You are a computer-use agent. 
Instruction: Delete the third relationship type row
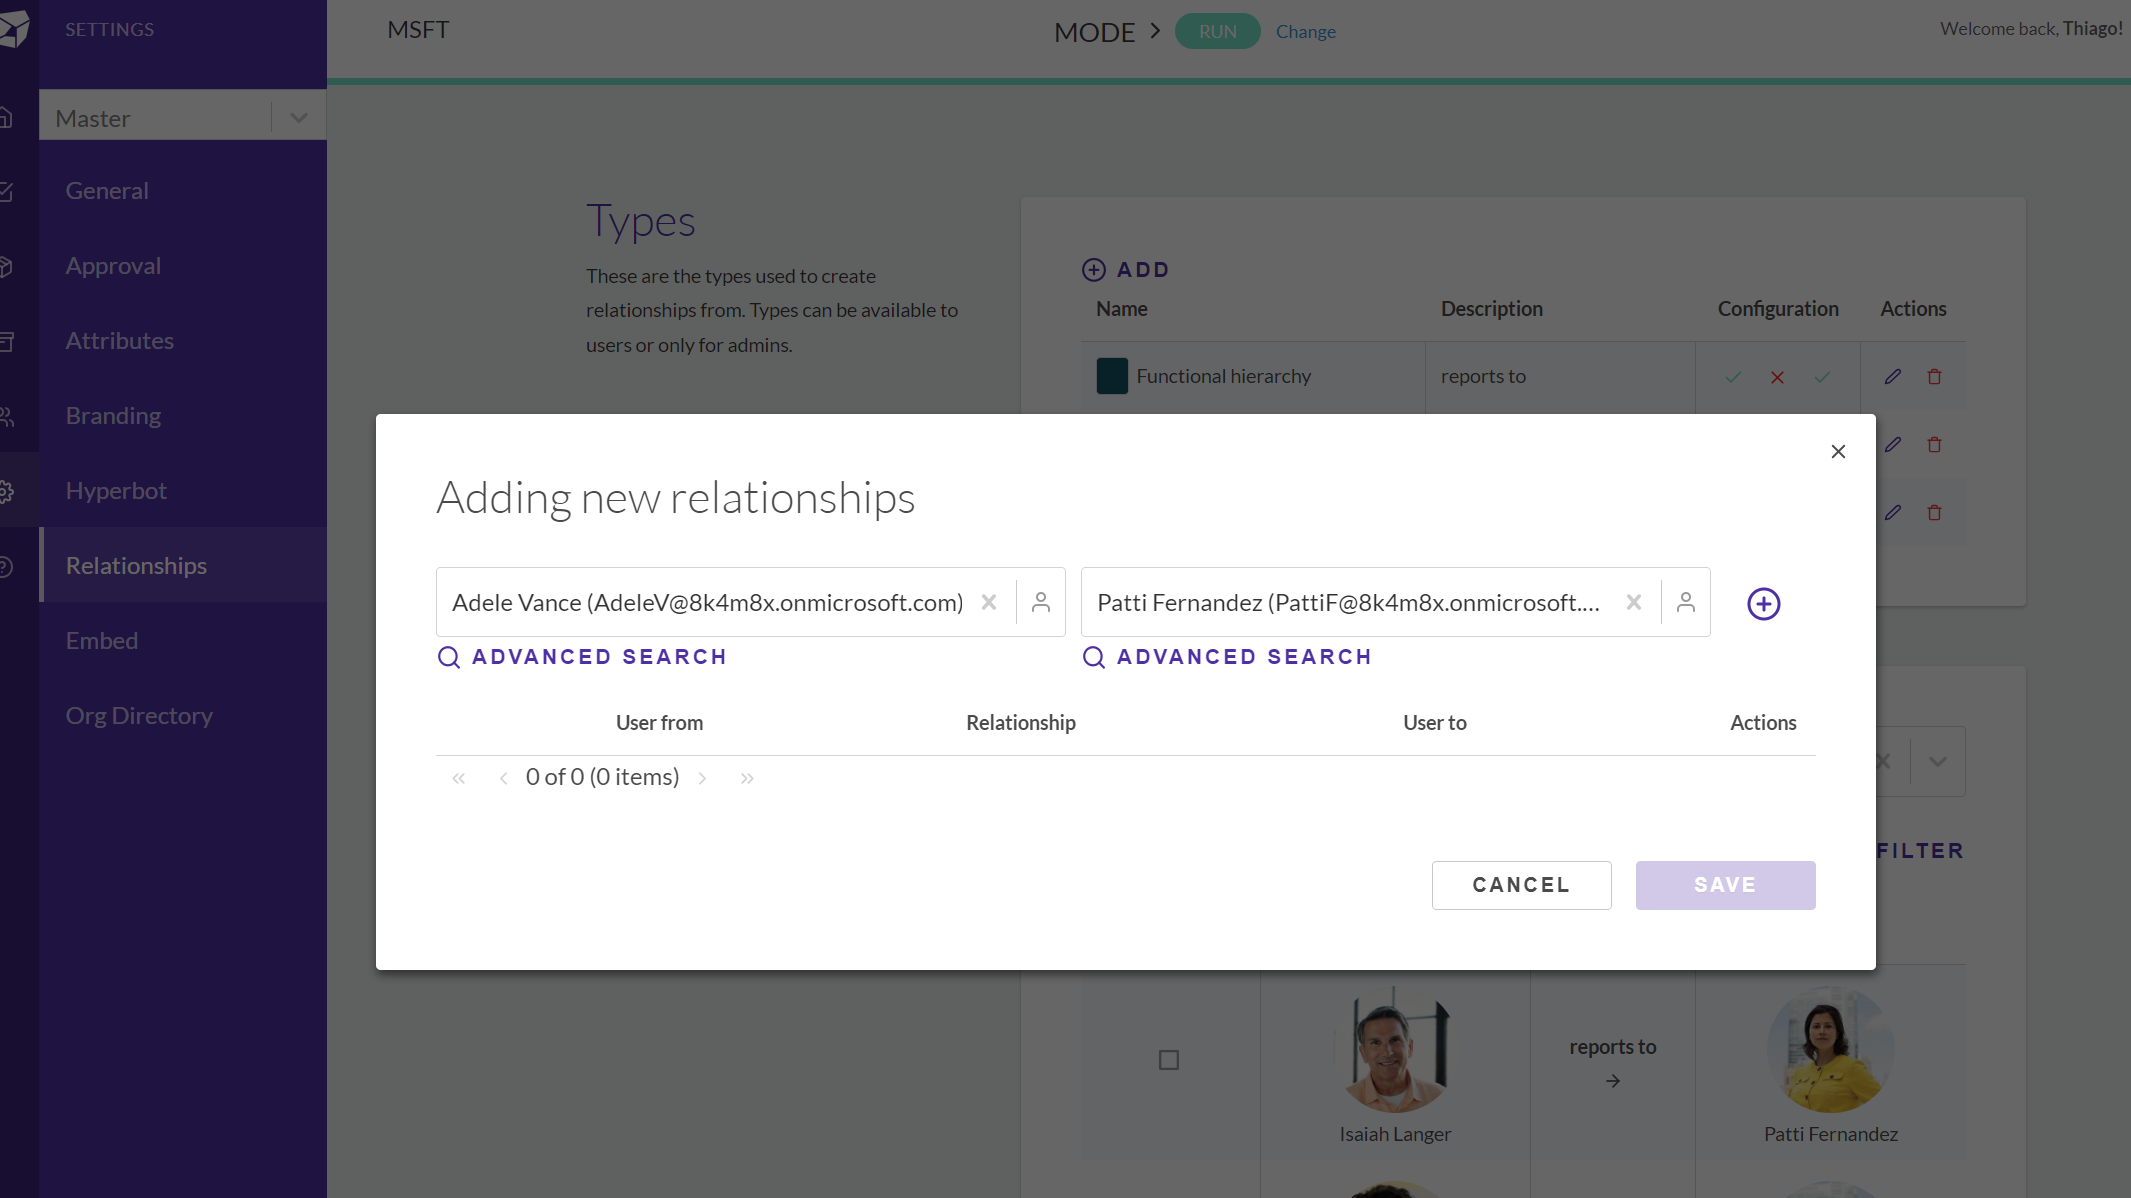pyautogui.click(x=1934, y=513)
